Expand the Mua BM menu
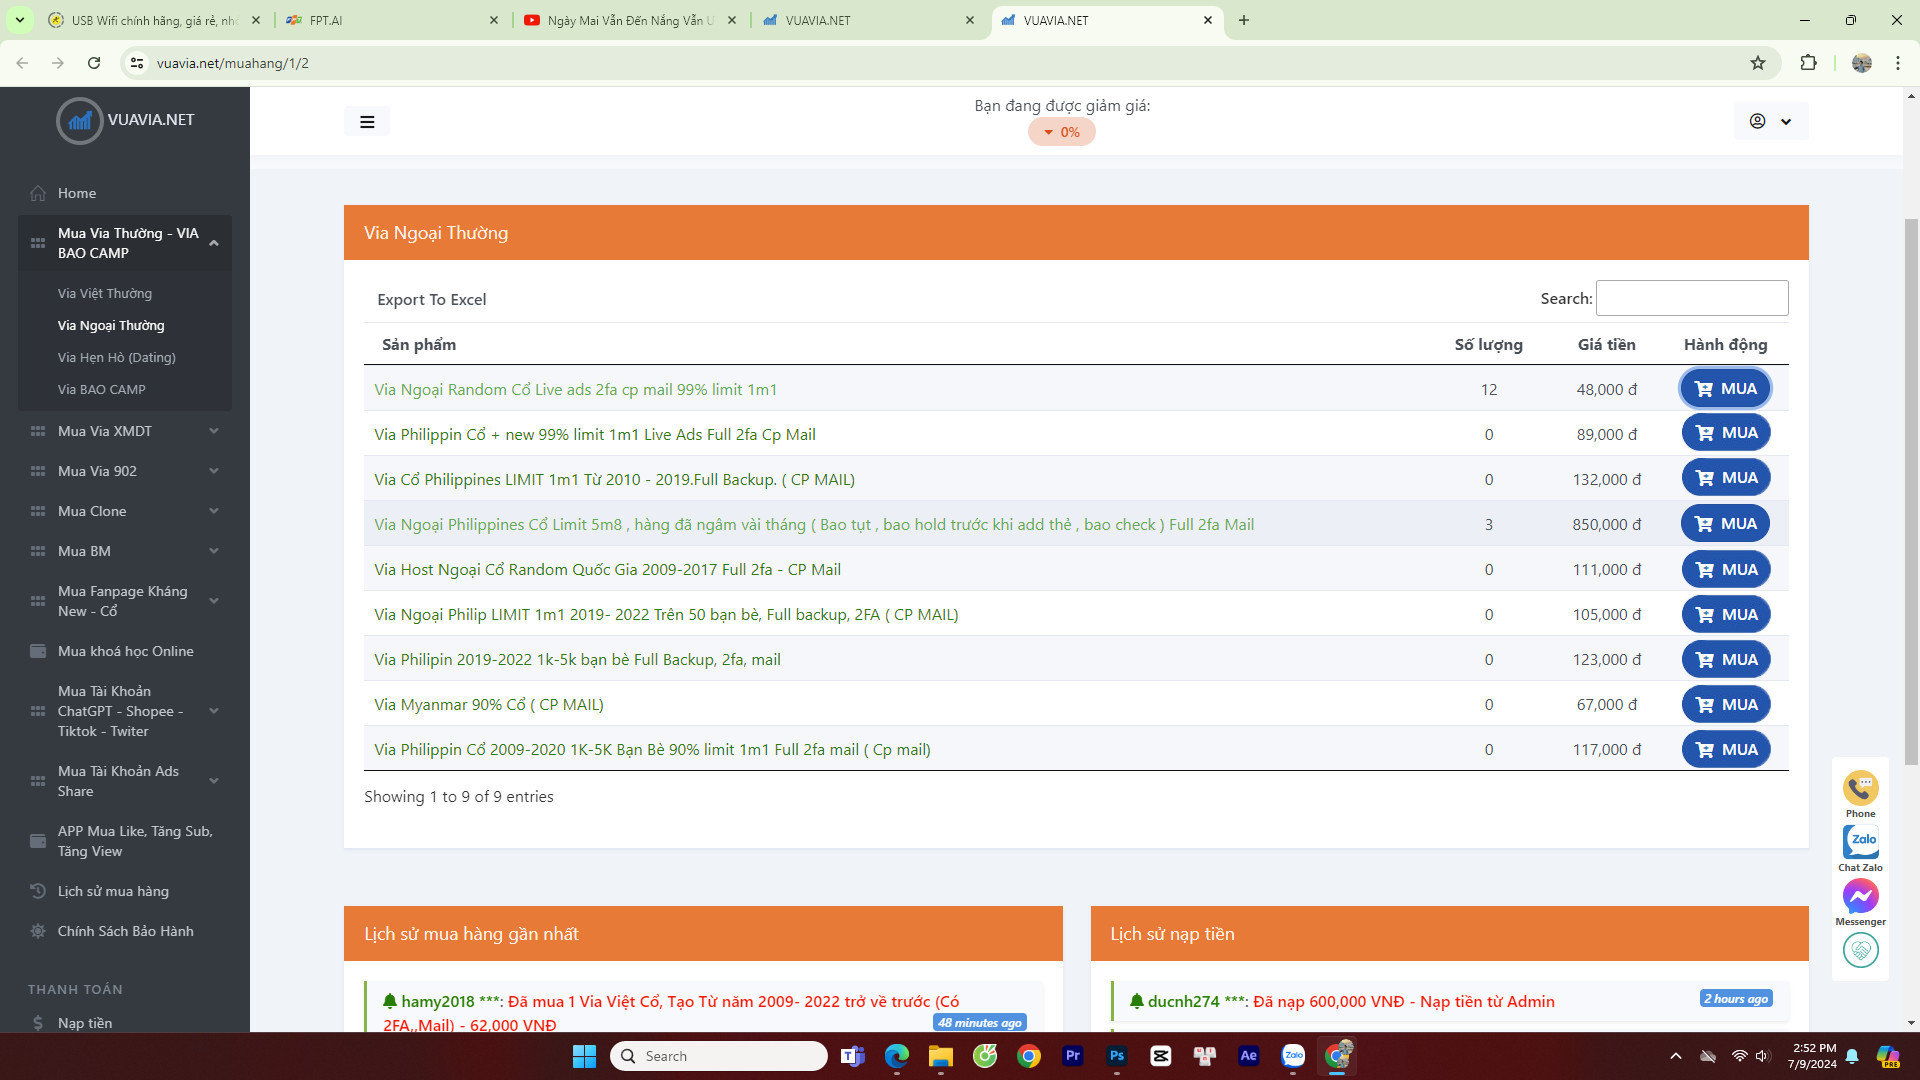This screenshot has width=1920, height=1080. point(125,551)
